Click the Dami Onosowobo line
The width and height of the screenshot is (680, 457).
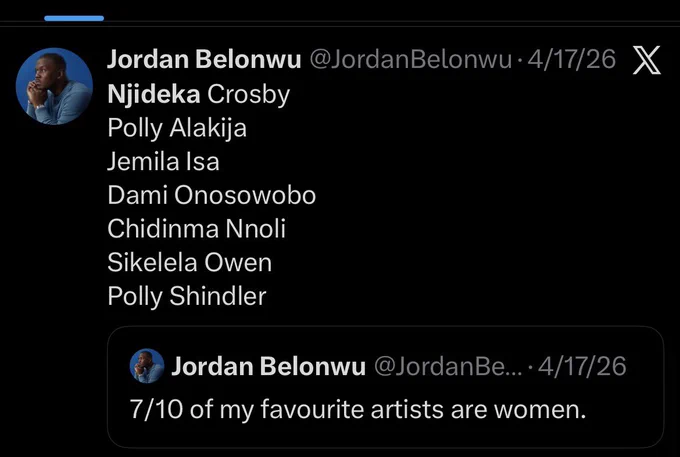tap(212, 195)
